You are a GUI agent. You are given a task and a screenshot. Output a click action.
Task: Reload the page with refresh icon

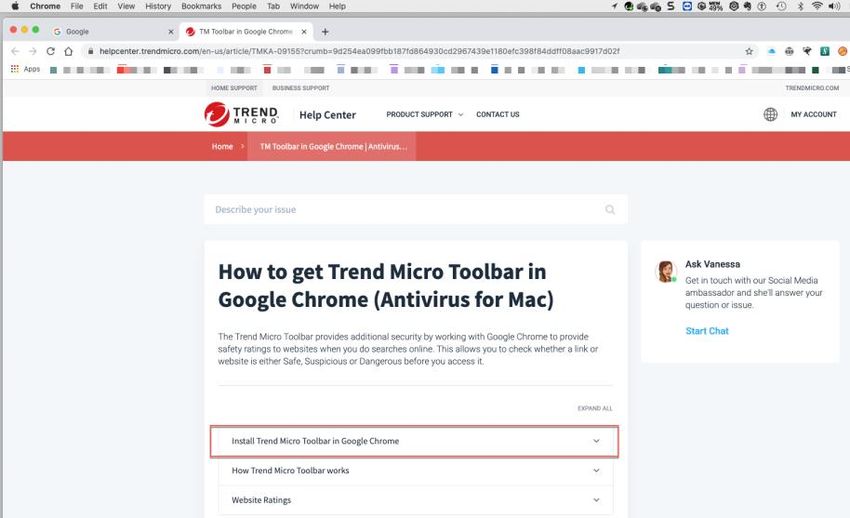(x=50, y=51)
